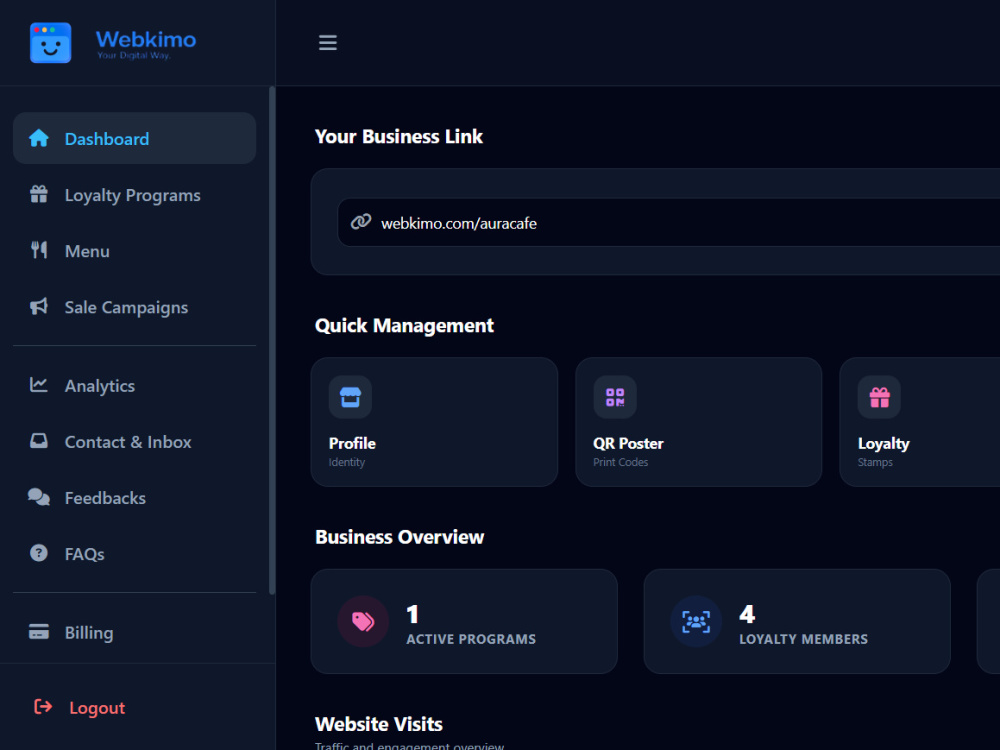Open Contact & Inbox
Image resolution: width=1000 pixels, height=750 pixels.
[135, 441]
